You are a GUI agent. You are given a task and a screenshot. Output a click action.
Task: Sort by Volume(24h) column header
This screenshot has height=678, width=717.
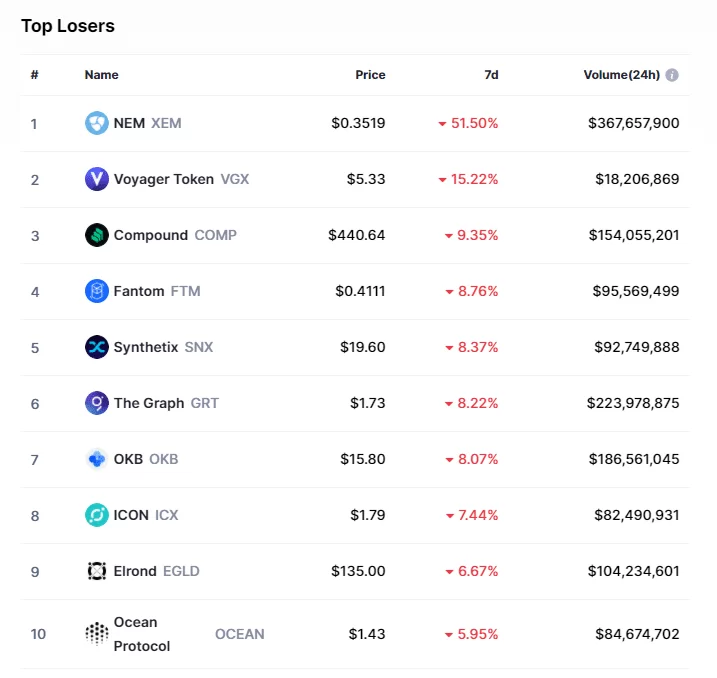click(x=621, y=75)
